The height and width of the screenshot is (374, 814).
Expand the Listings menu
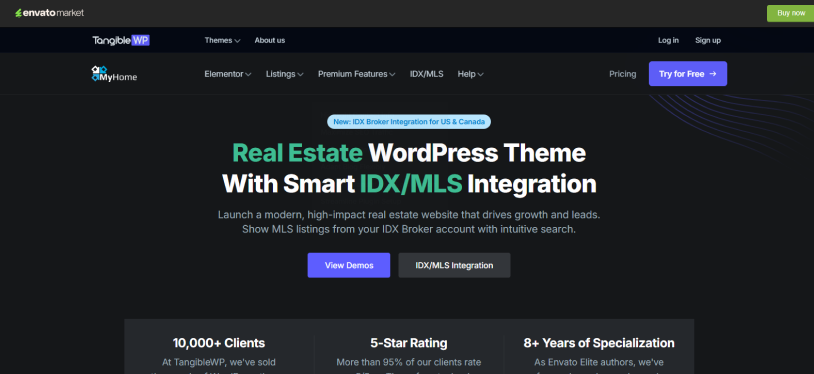point(284,74)
